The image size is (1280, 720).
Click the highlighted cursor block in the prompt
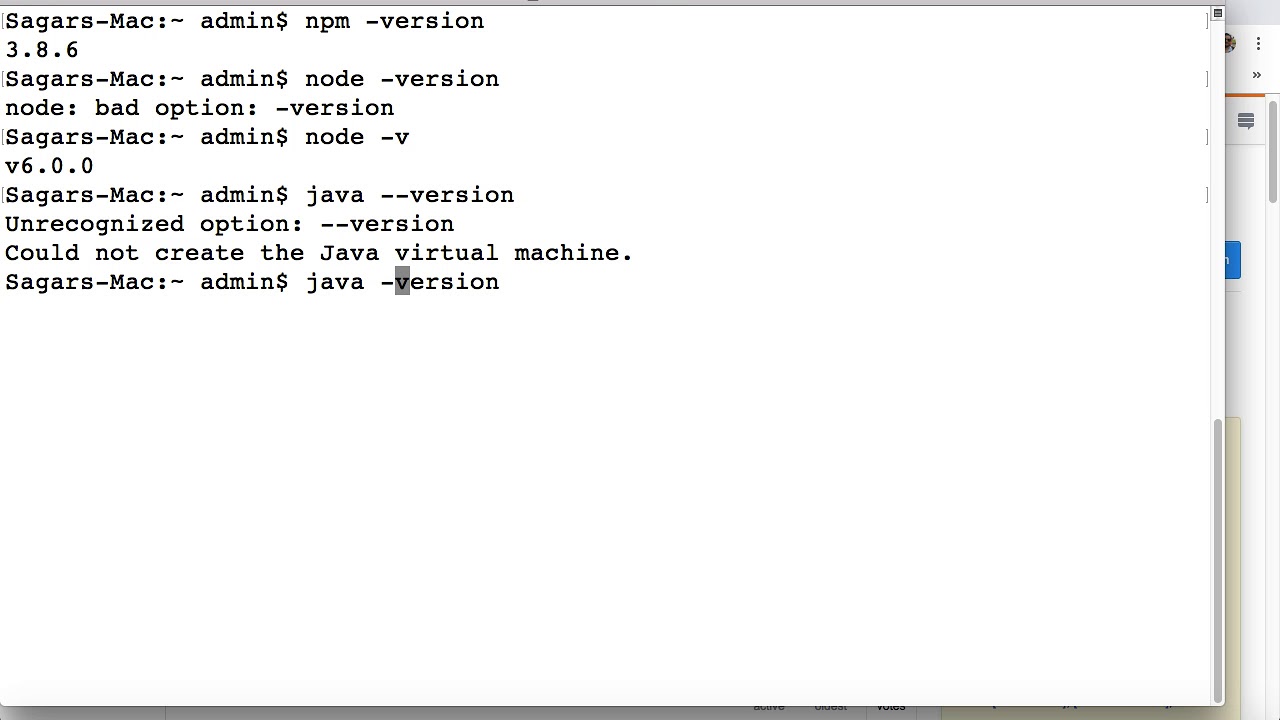click(x=402, y=282)
